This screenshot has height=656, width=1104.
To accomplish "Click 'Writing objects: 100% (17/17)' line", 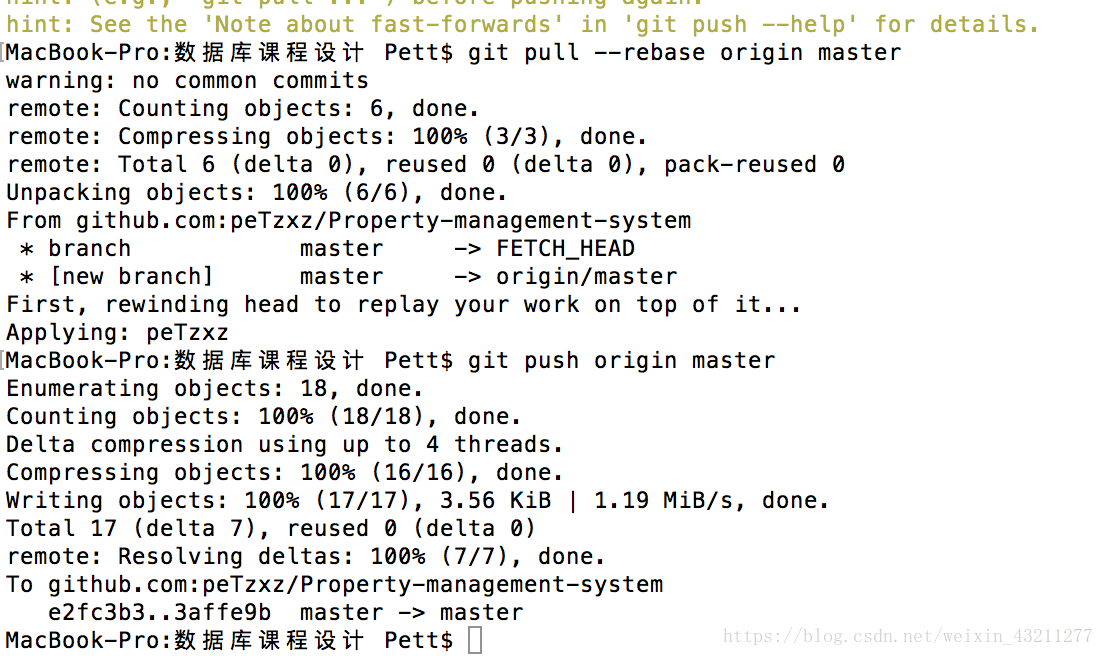I will click(418, 500).
